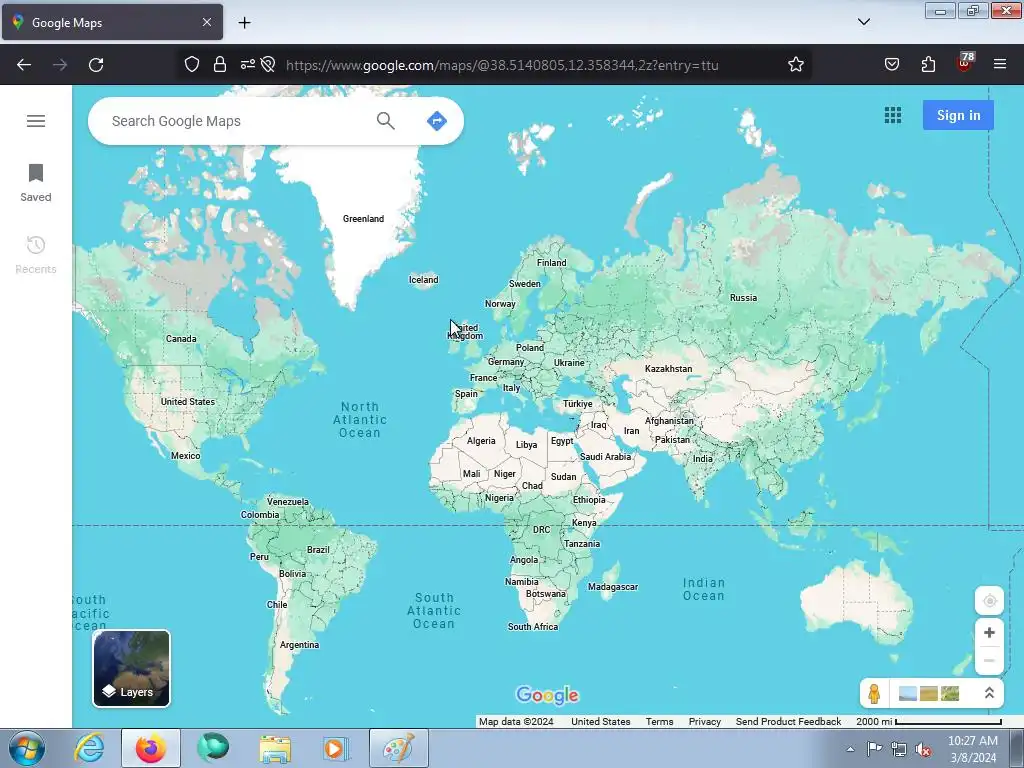Expand the imagery strip chevron
Viewport: 1024px width, 768px height.
click(989, 693)
